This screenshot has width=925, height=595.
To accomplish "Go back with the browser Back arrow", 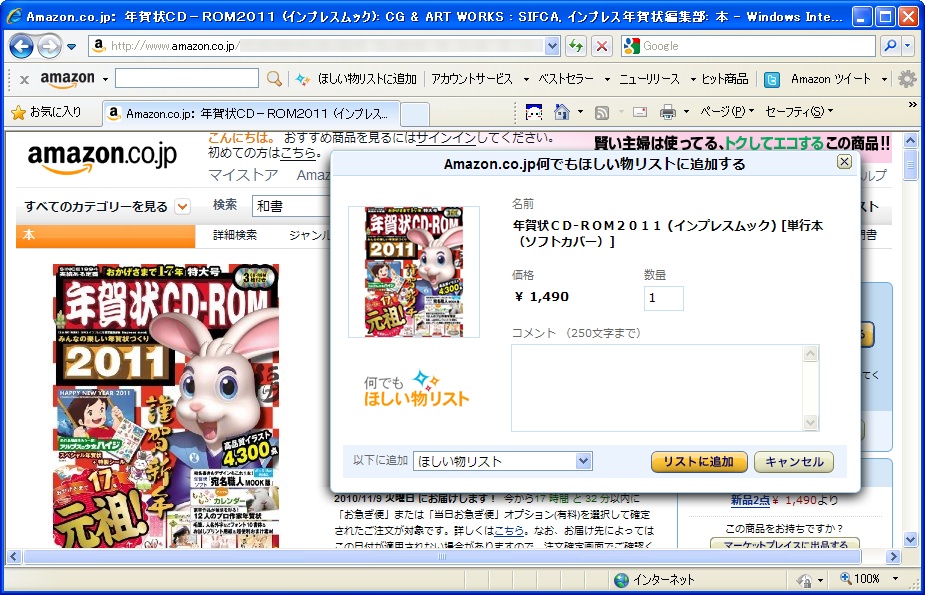I will [21, 46].
